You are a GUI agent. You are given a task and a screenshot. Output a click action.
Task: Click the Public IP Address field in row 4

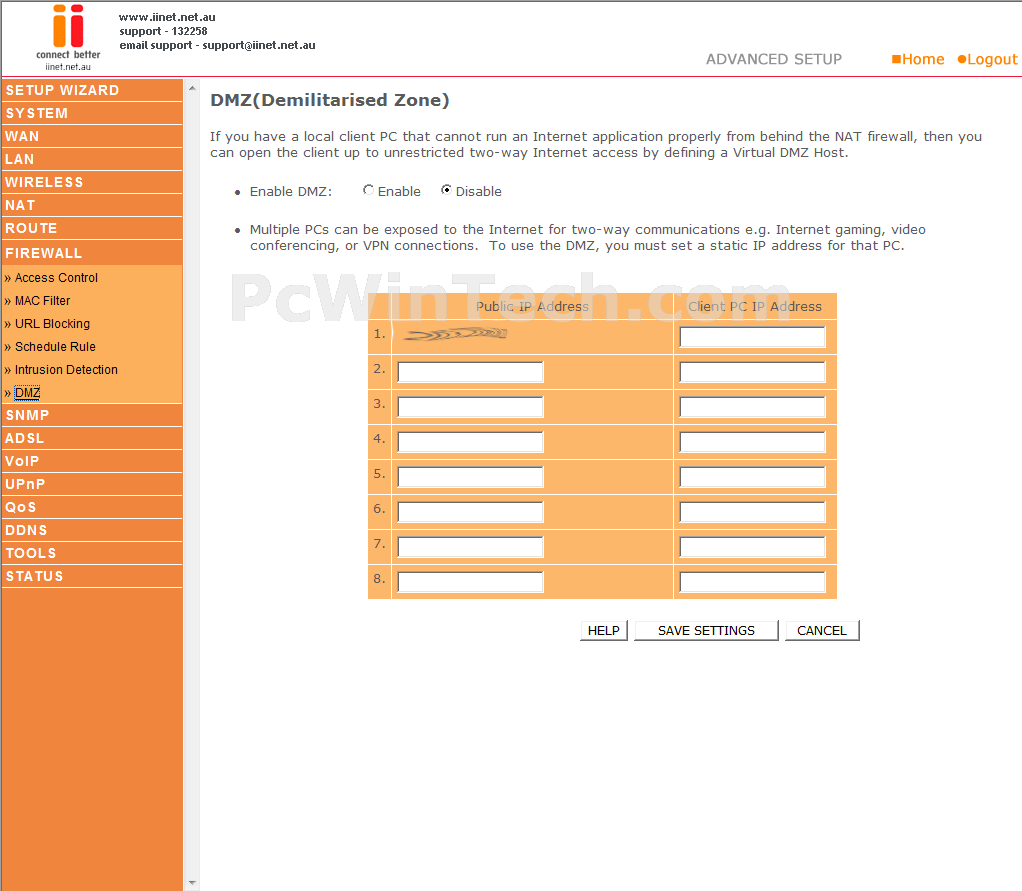point(470,442)
